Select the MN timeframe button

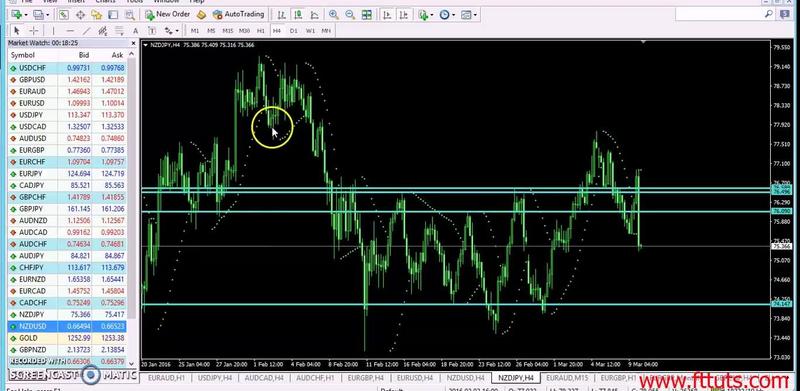point(326,31)
